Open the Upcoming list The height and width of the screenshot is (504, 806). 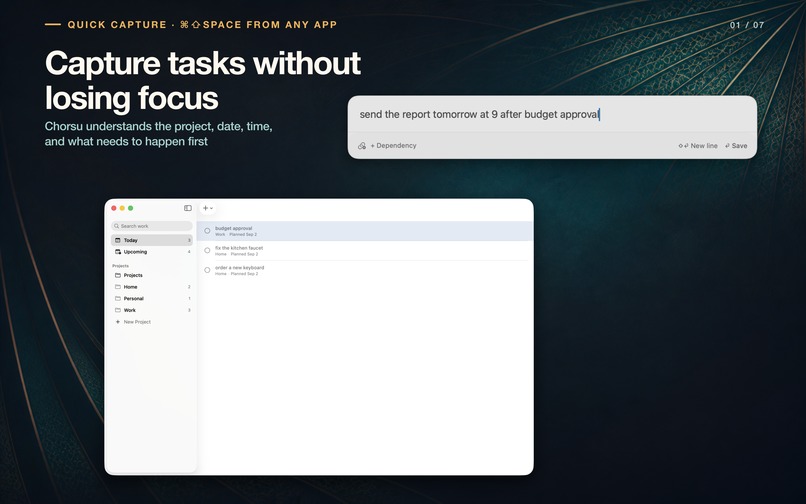[152, 252]
